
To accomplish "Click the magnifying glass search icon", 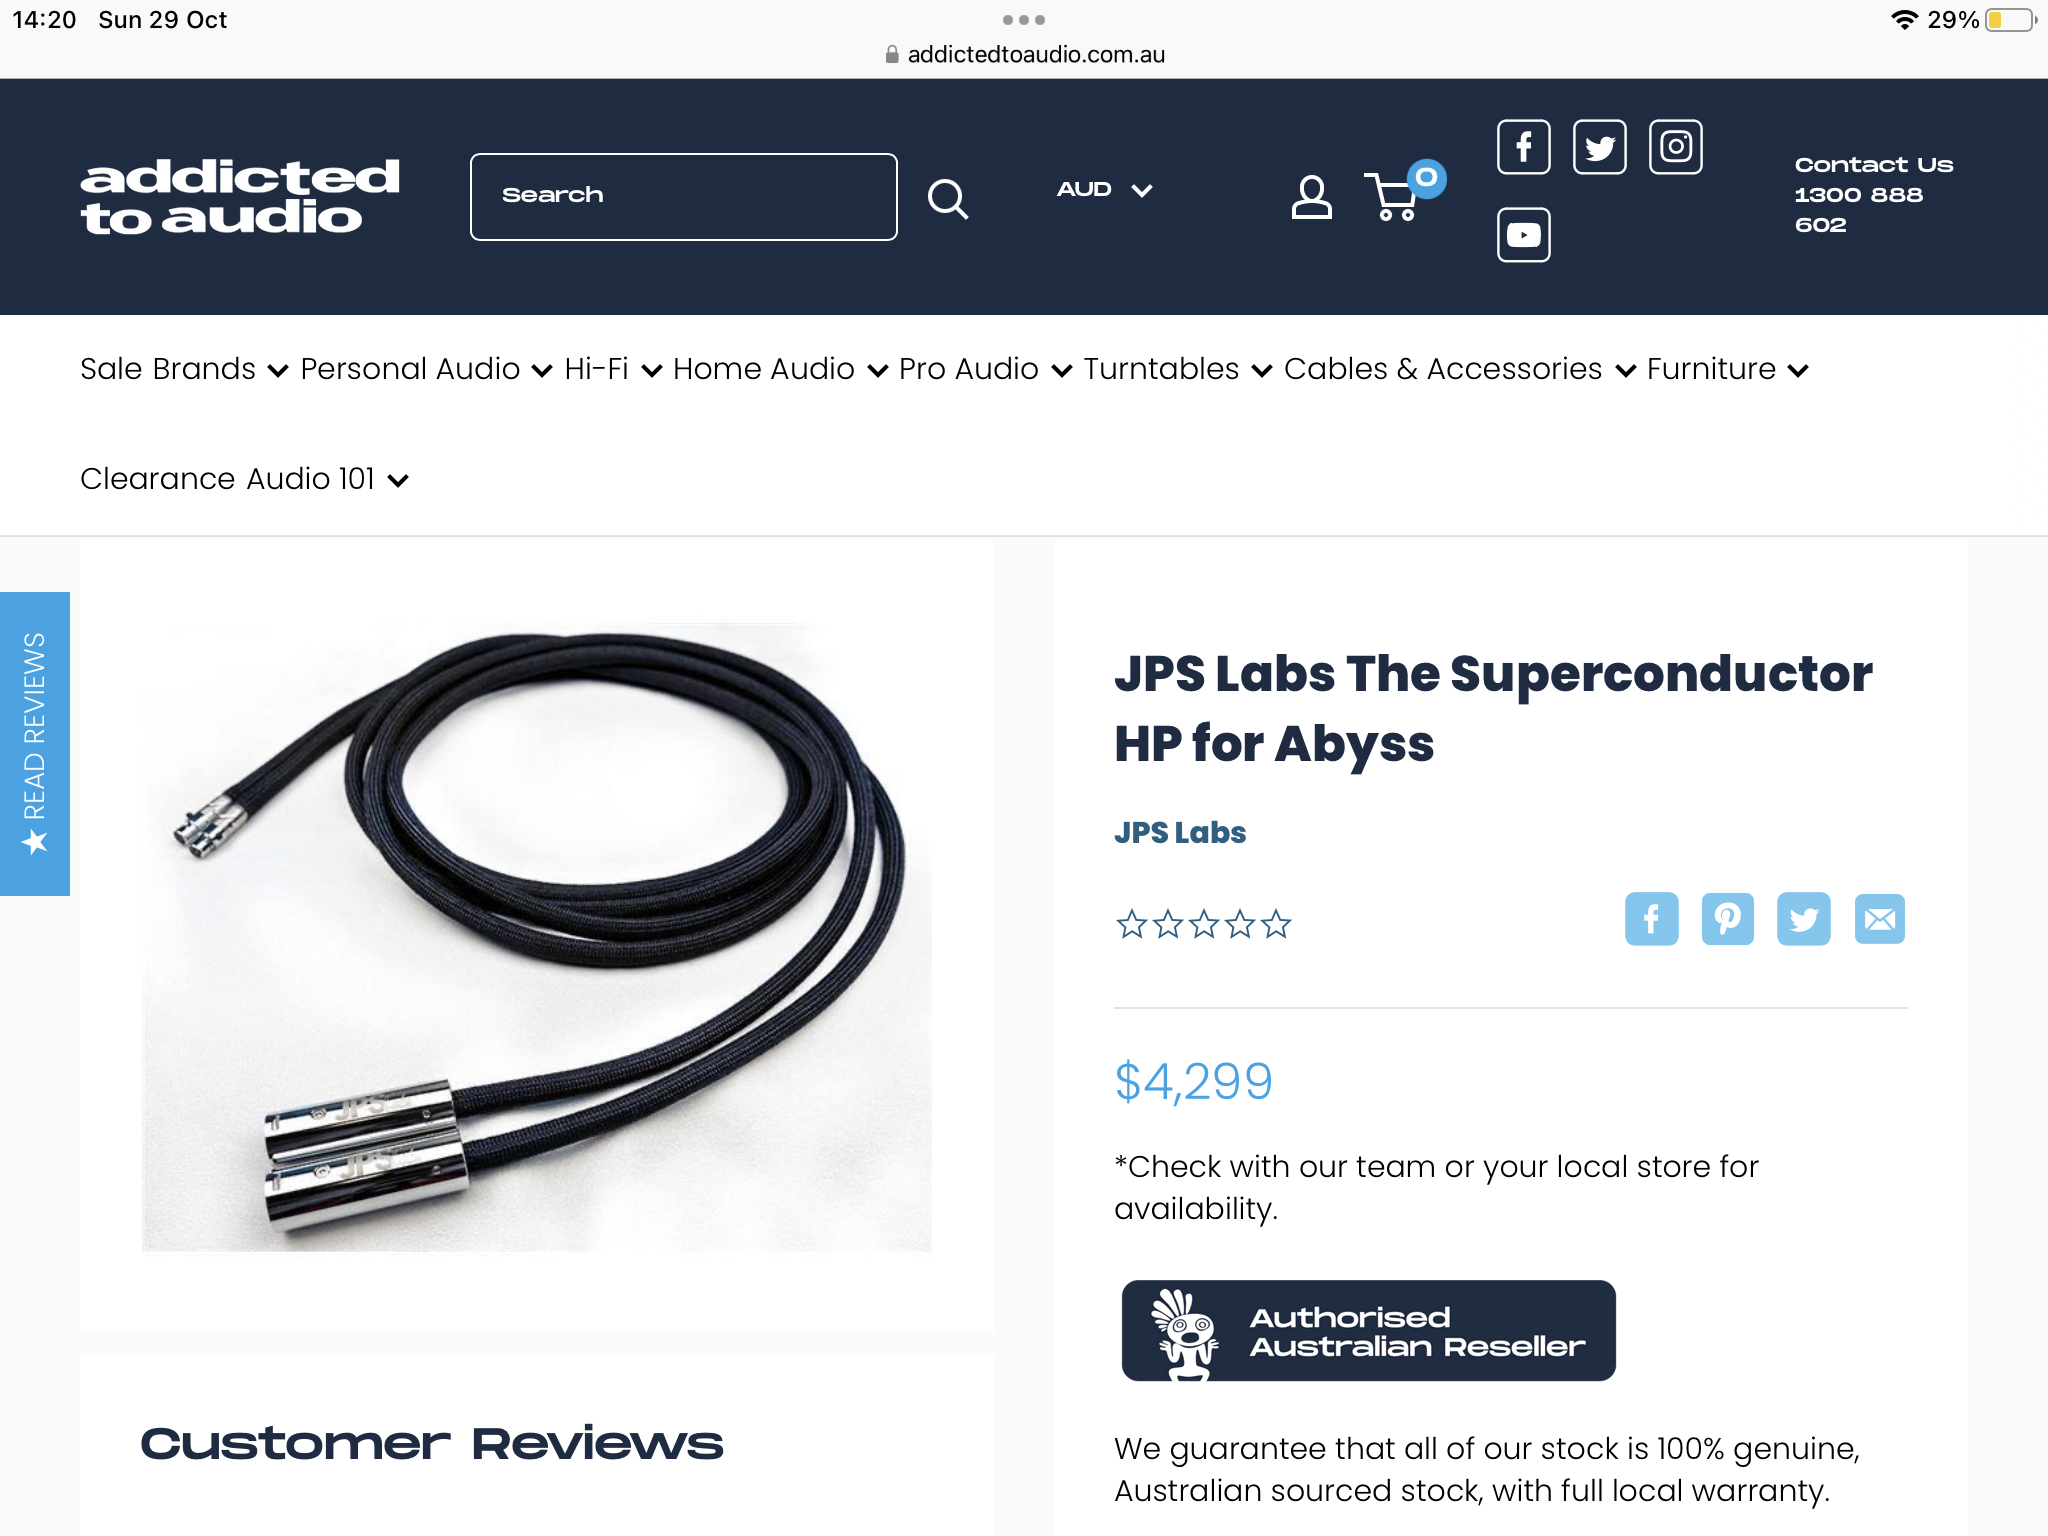I will point(947,198).
